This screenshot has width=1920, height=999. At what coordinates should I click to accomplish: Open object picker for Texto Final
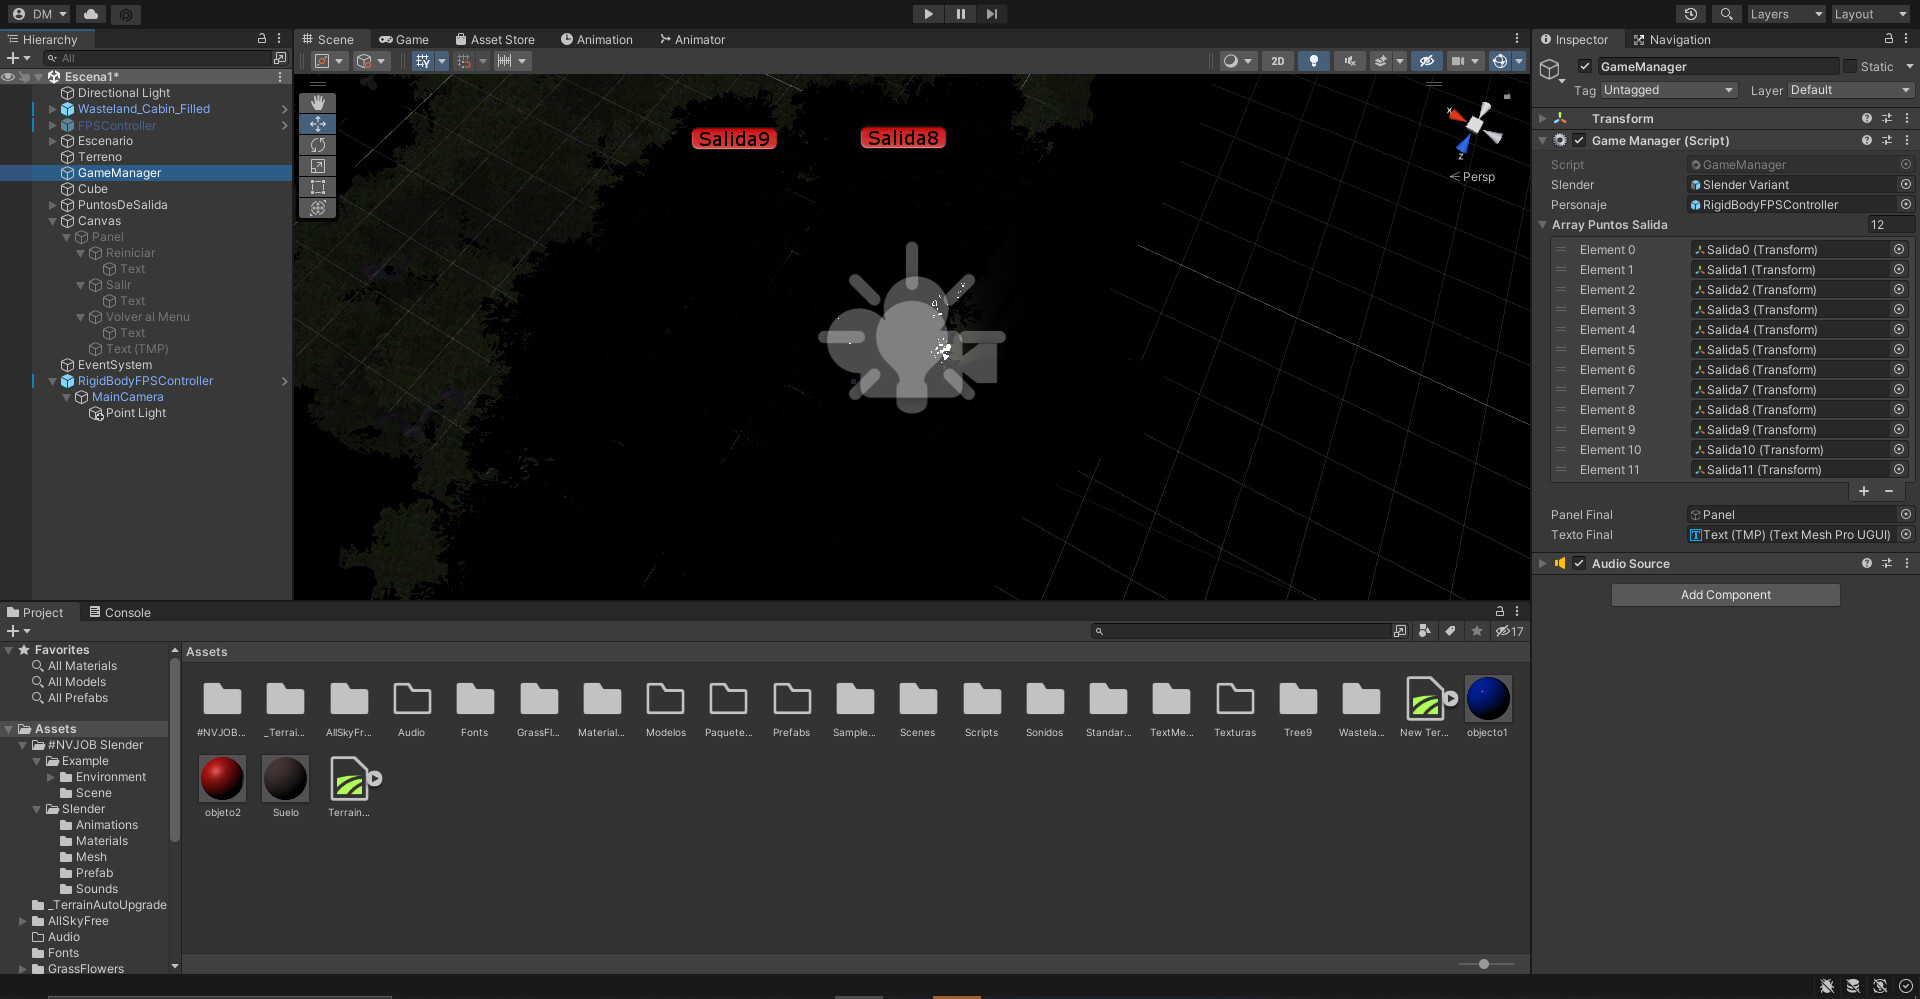point(1905,535)
